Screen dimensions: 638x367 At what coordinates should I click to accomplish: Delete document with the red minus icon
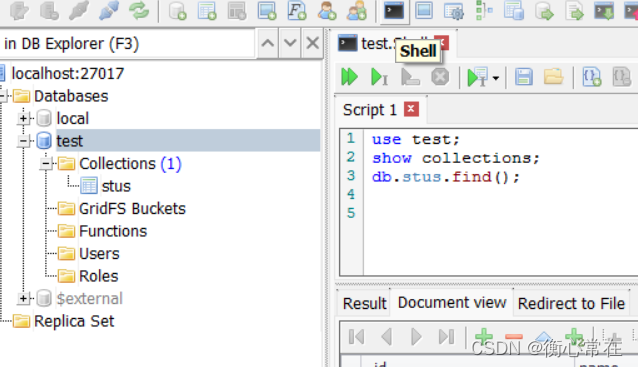pos(514,337)
